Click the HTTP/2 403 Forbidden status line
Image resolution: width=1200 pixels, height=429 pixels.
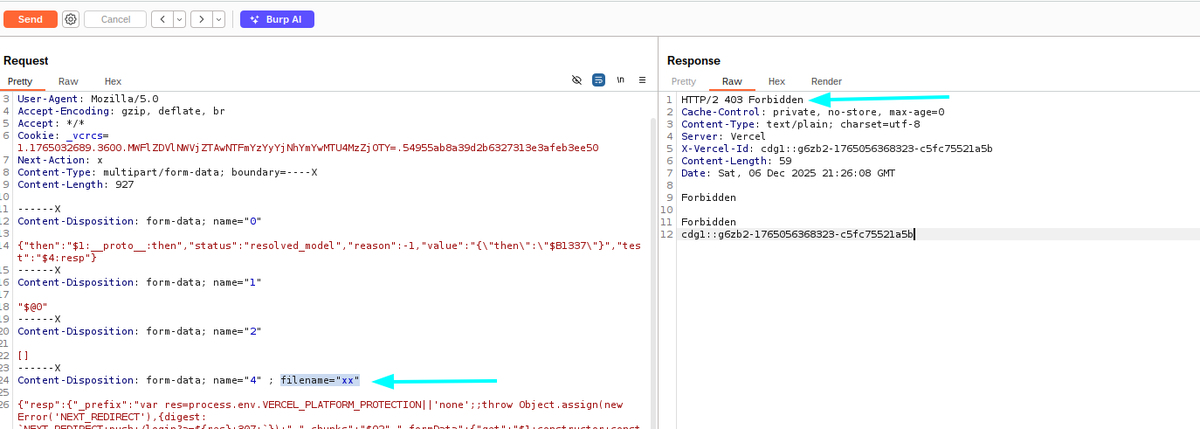pos(742,100)
